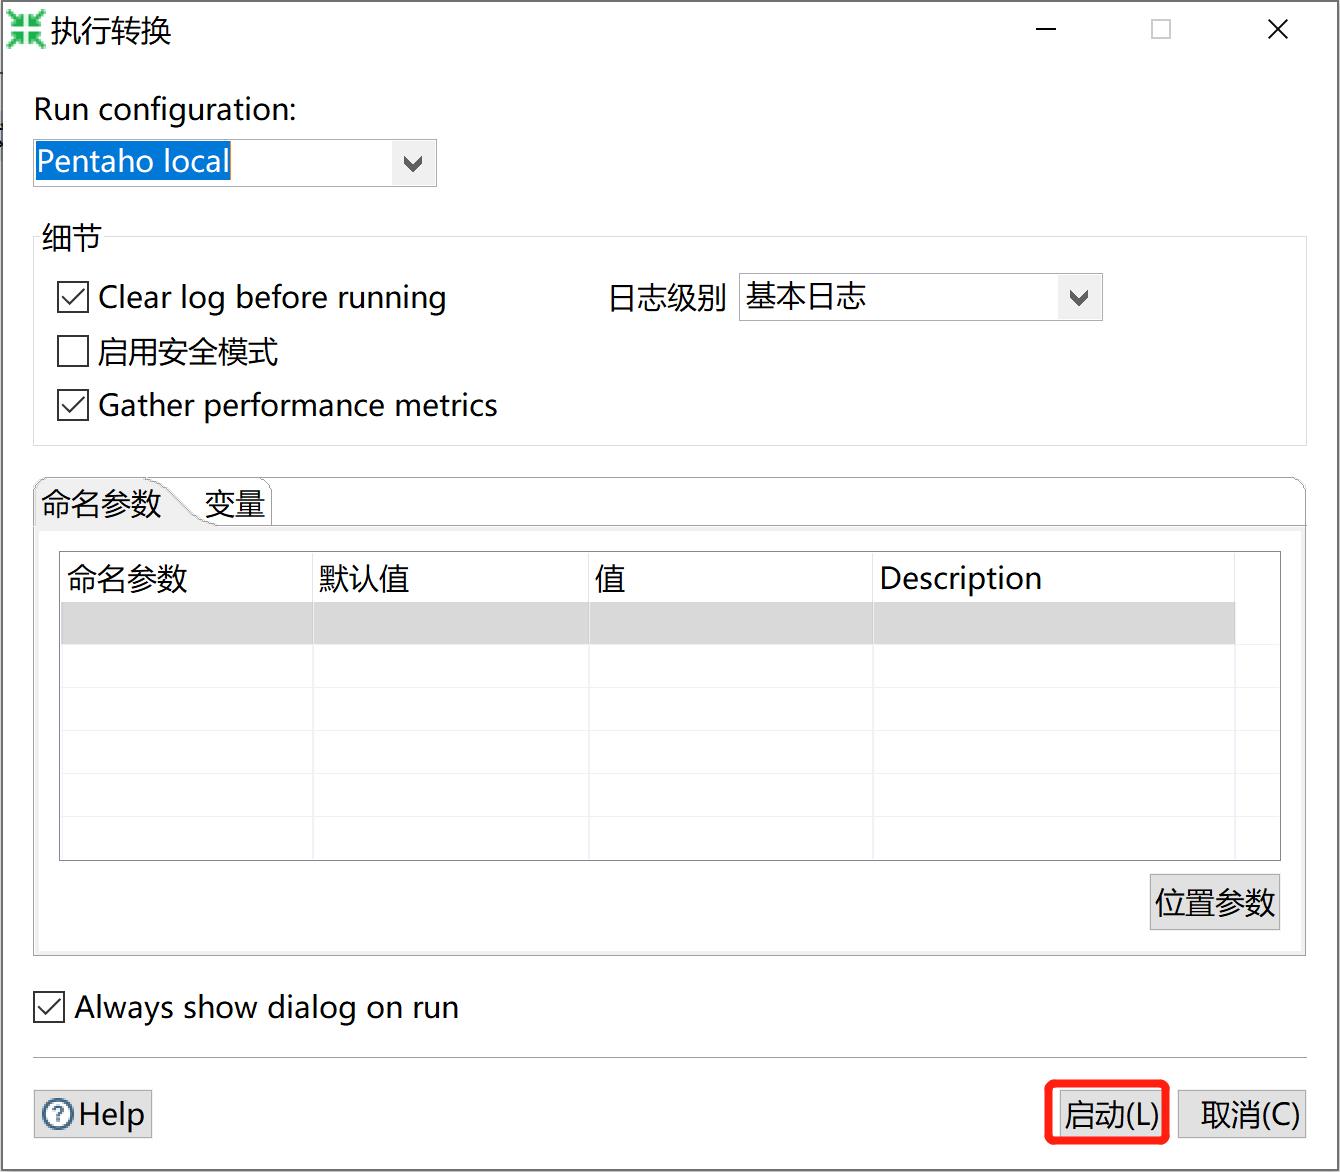Switch to the 变量 tab

pyautogui.click(x=235, y=504)
